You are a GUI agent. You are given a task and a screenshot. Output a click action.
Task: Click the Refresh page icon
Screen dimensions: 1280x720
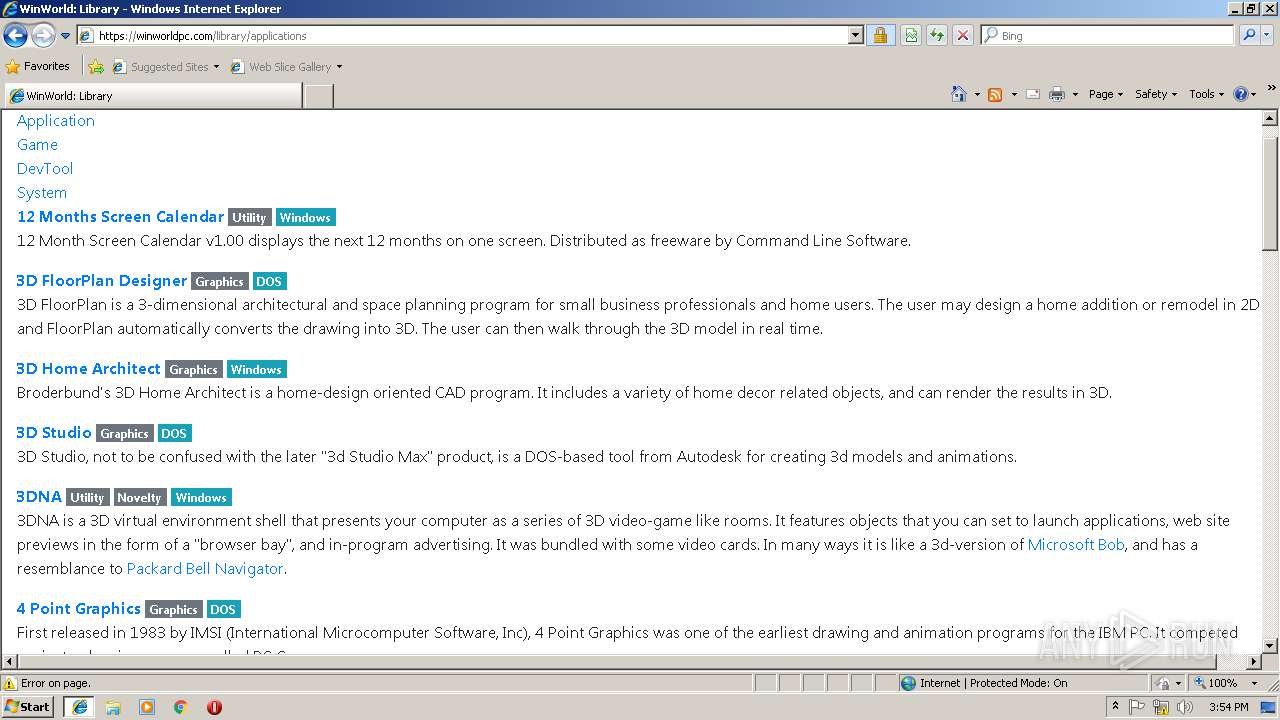(x=937, y=36)
